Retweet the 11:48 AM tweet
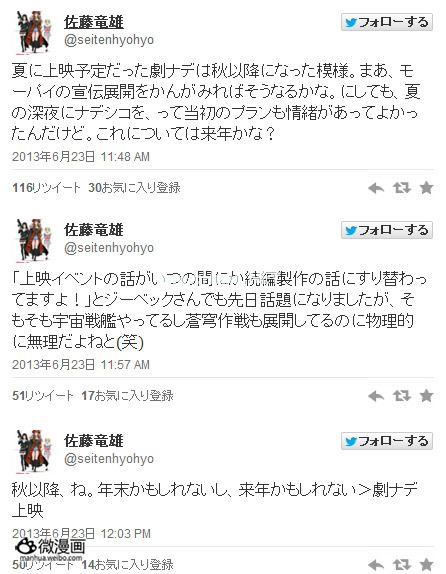The width and height of the screenshot is (446, 574). (x=402, y=188)
